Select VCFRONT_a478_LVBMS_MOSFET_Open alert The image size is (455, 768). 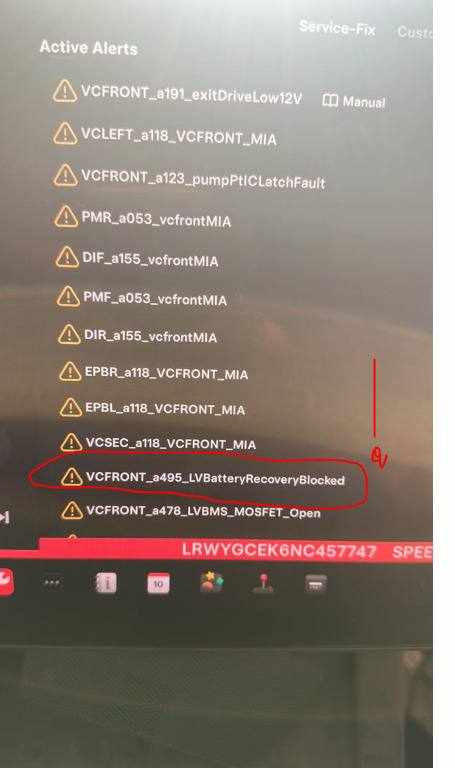191,511
